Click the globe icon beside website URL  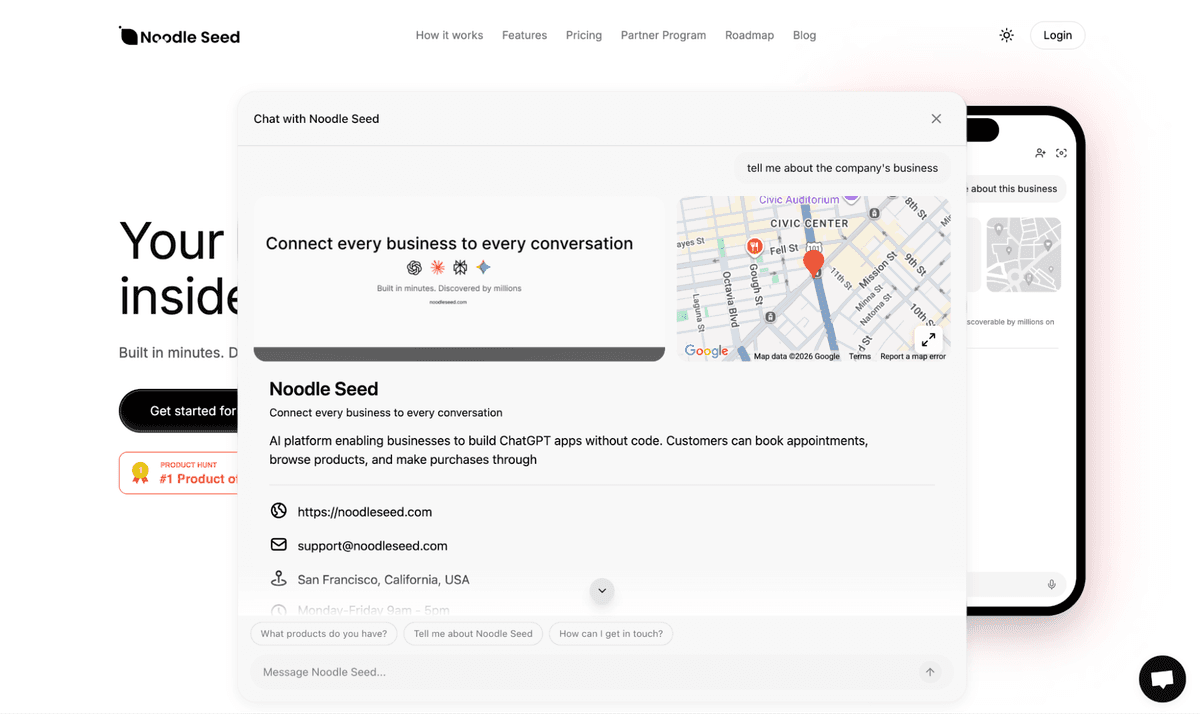click(279, 511)
